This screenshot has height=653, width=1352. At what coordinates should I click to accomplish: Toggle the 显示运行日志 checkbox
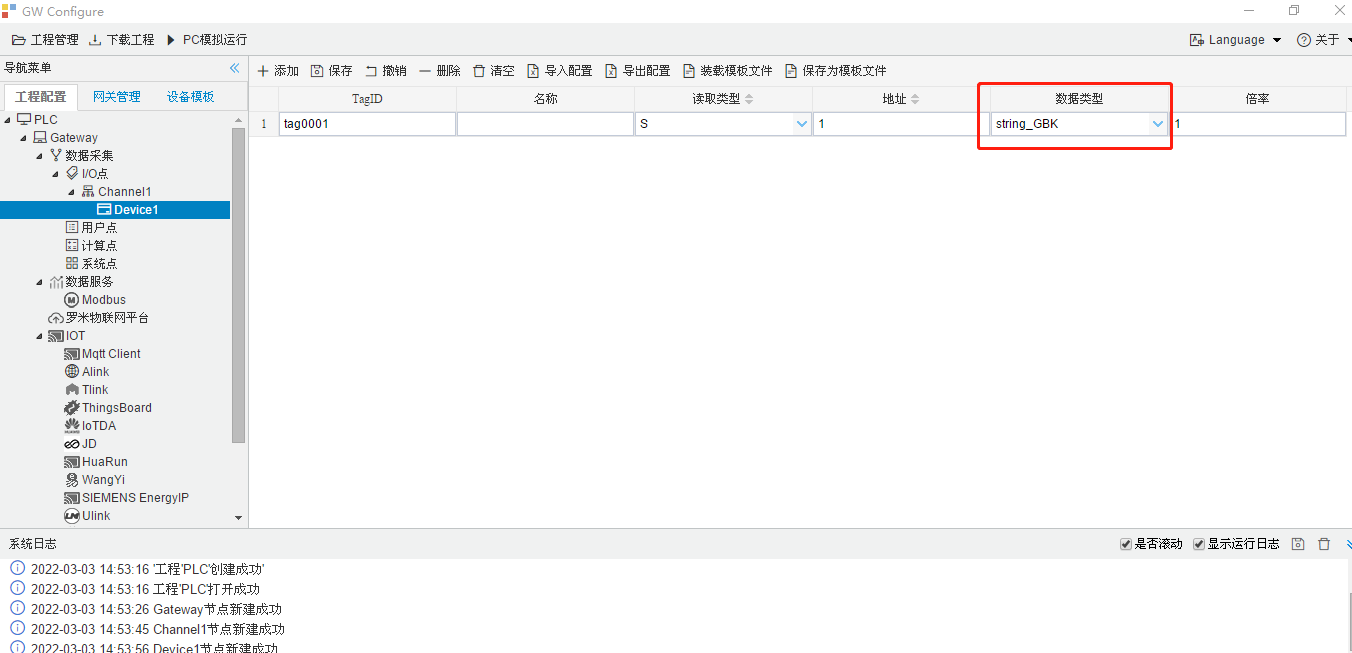pos(1199,544)
